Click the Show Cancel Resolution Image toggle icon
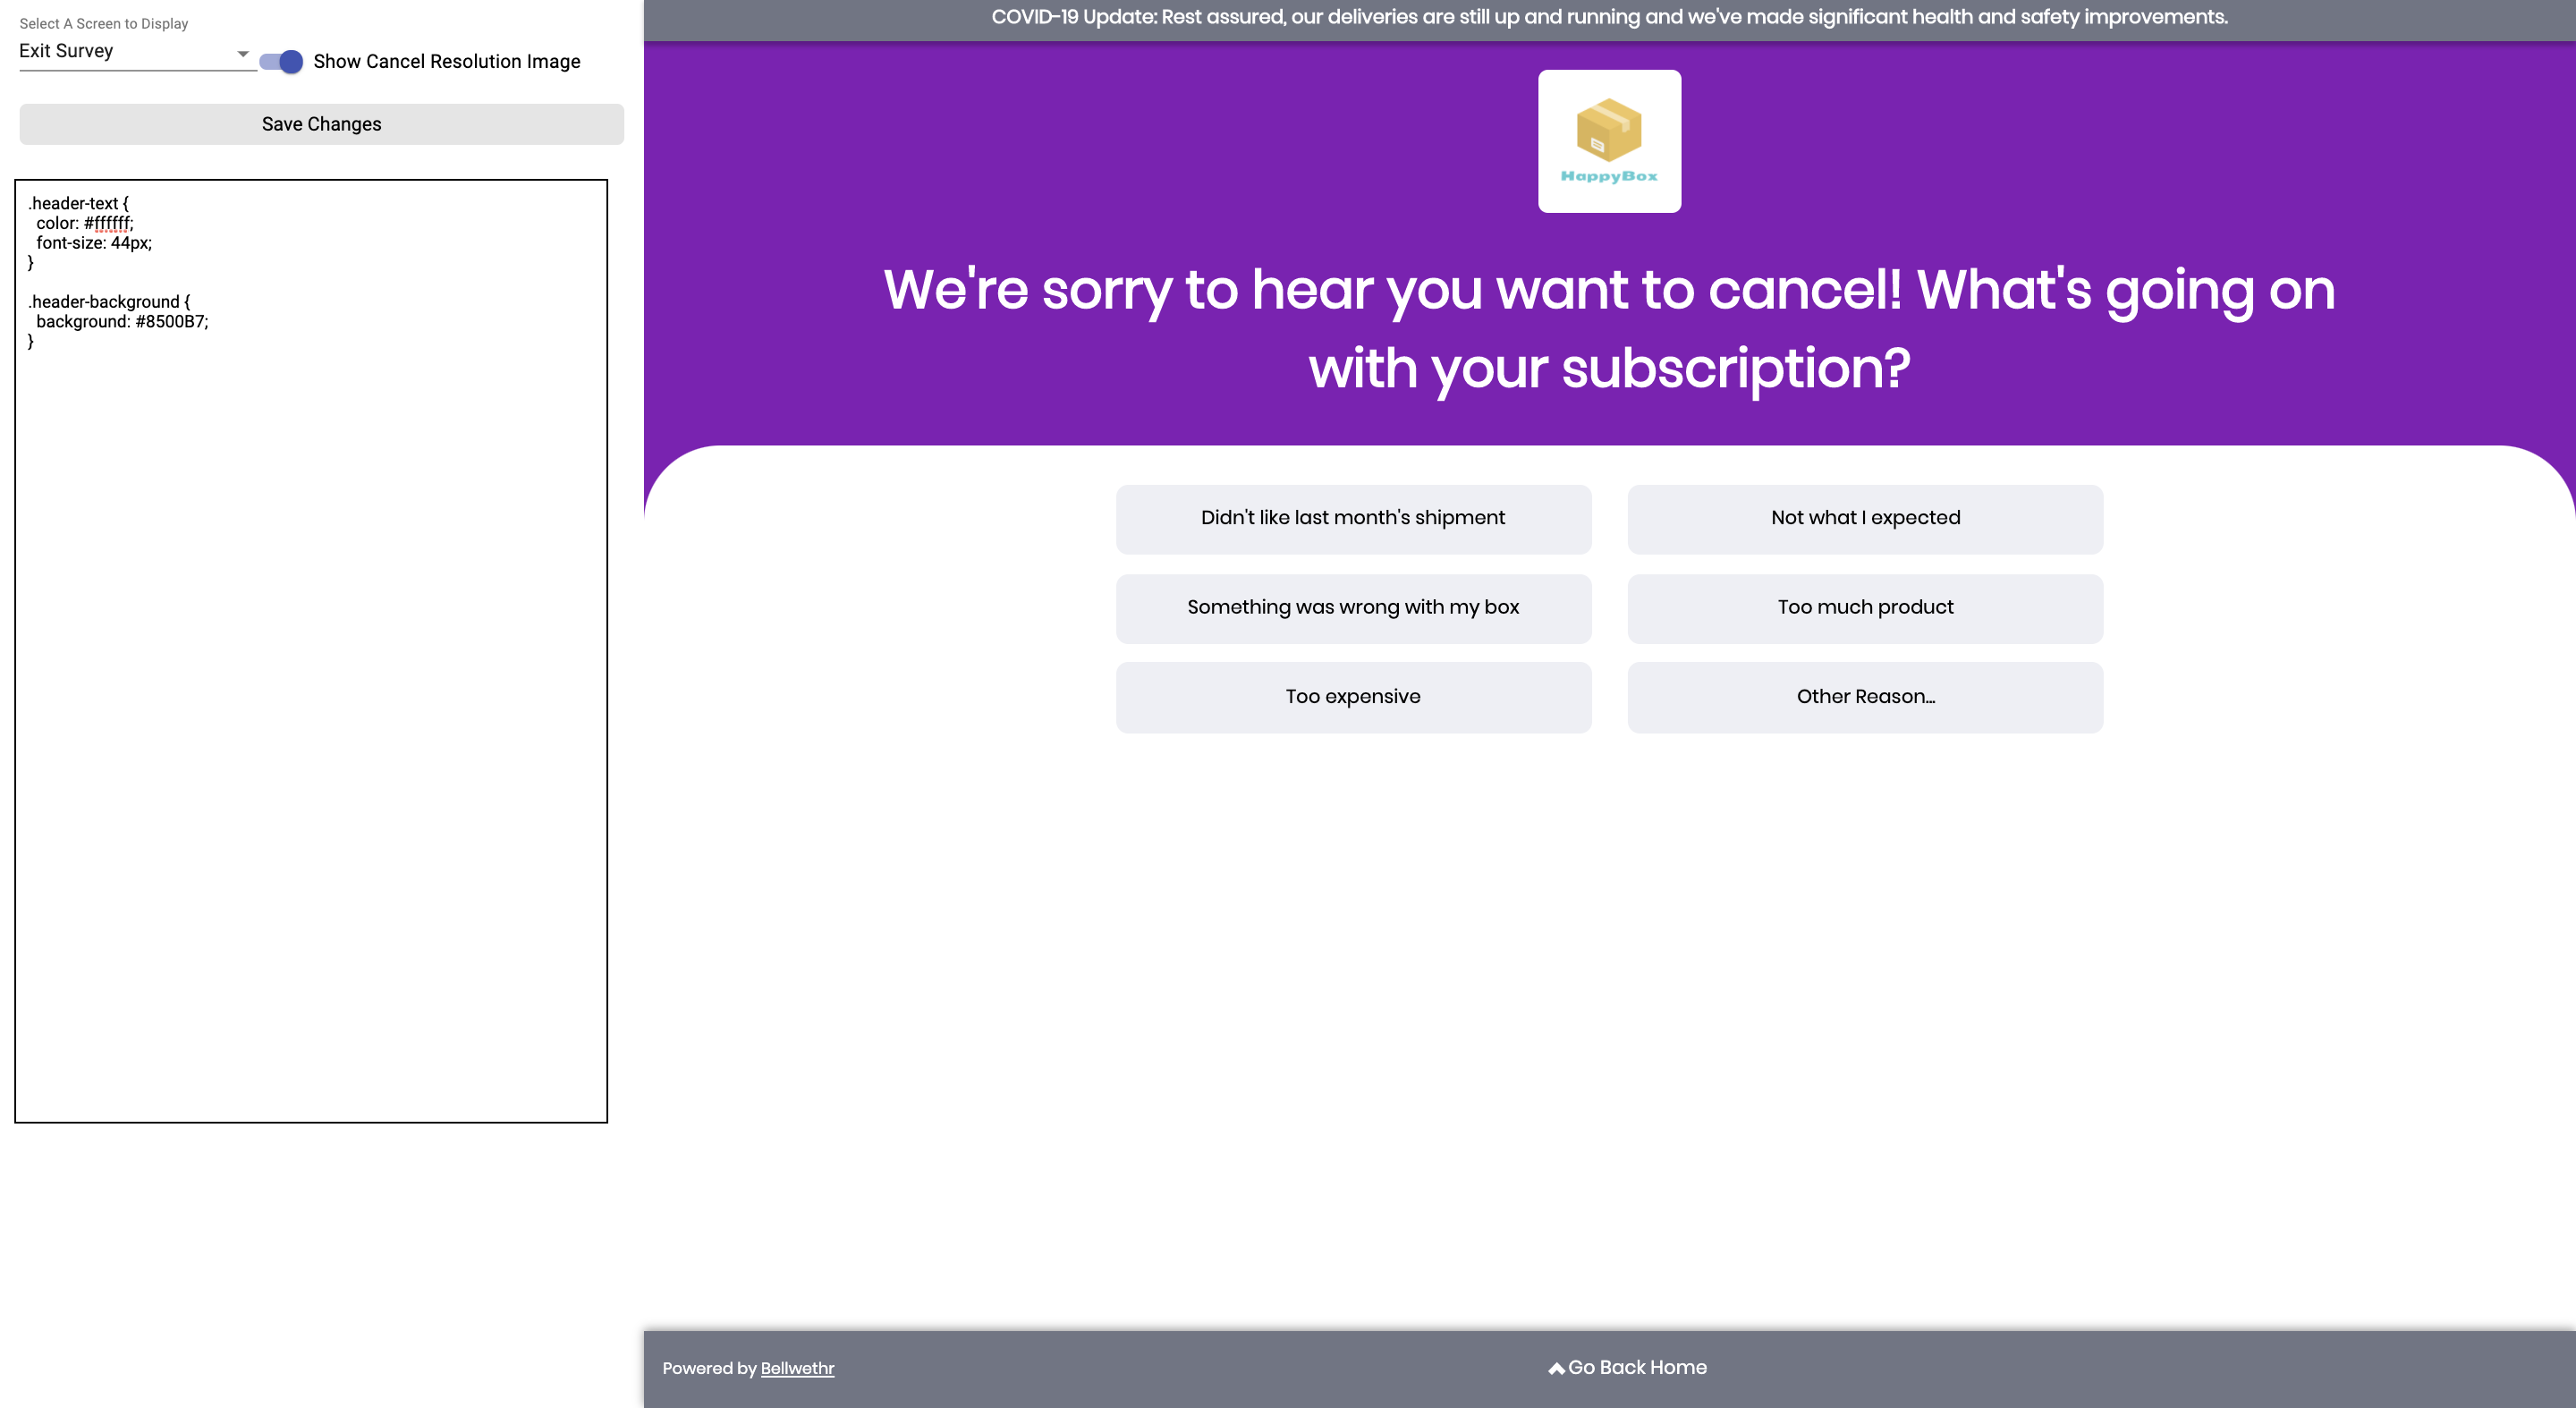Screen dimensions: 2576x1408 point(283,61)
